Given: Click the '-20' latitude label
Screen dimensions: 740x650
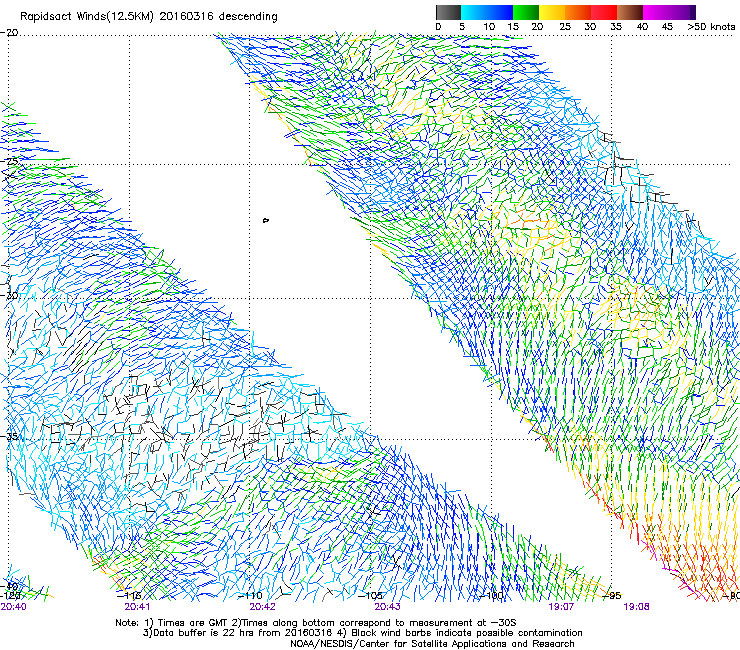Looking at the screenshot, I should 9,33.
